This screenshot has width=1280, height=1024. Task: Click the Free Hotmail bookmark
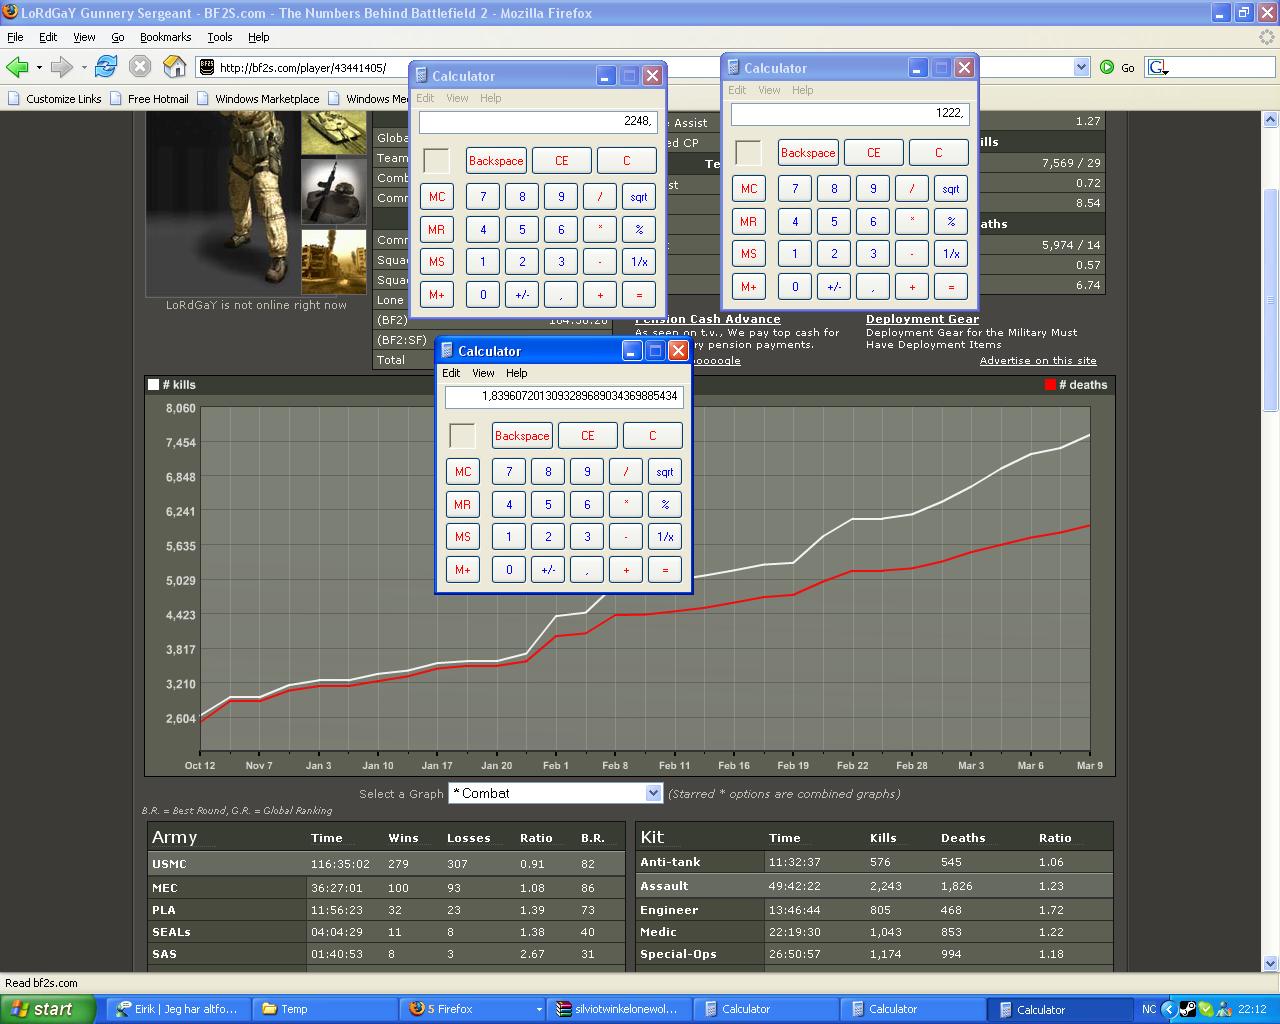(148, 98)
